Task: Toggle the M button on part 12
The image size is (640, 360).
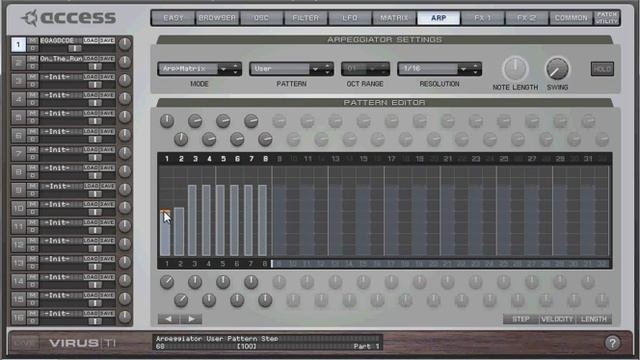Action: pos(33,241)
